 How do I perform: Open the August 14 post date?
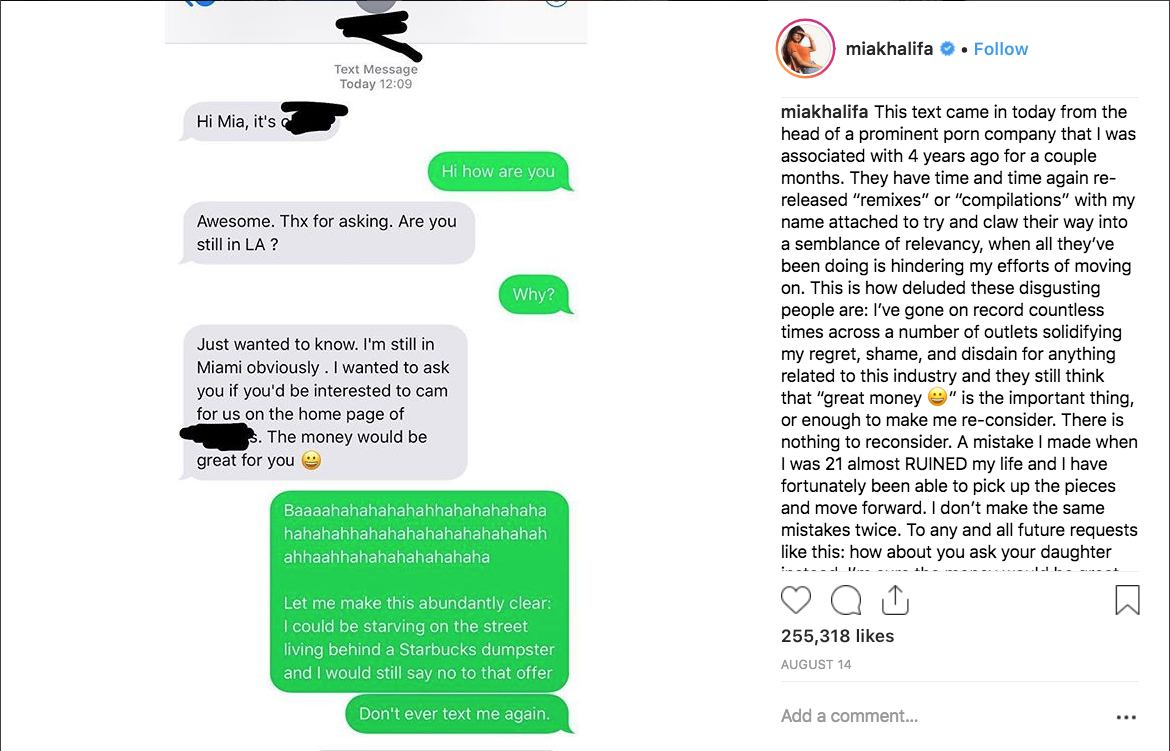(x=816, y=664)
